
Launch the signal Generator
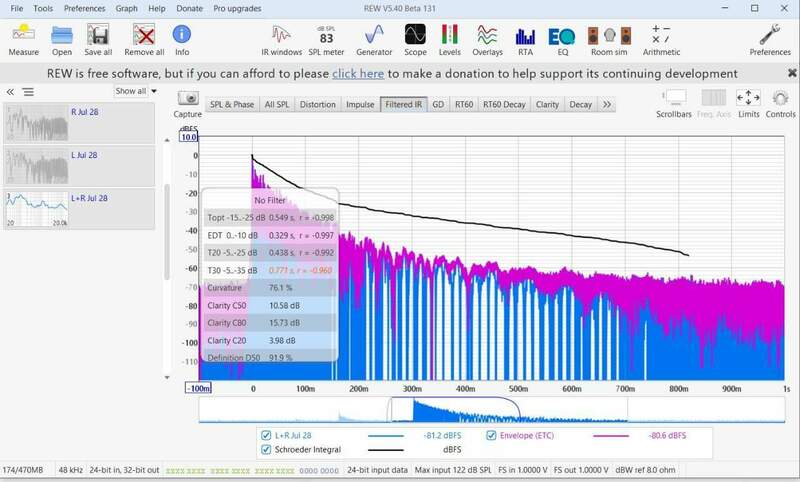[x=374, y=40]
